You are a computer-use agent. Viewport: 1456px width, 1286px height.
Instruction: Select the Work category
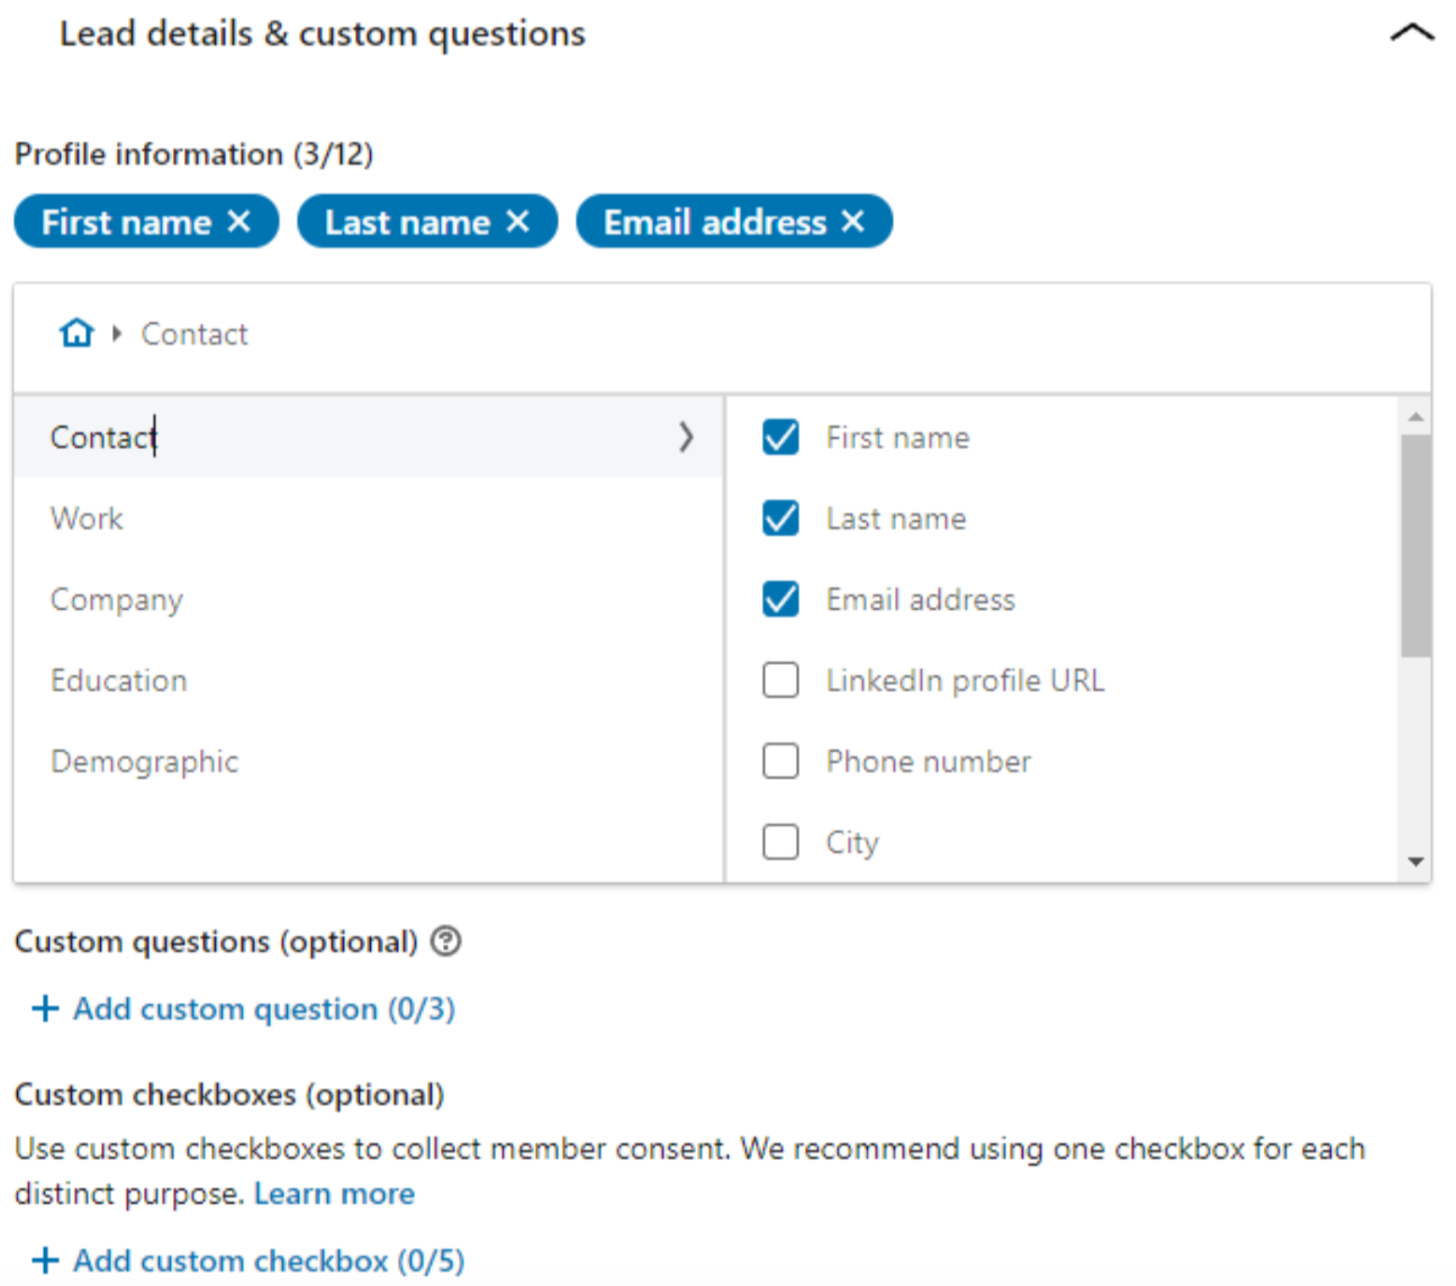coord(86,518)
